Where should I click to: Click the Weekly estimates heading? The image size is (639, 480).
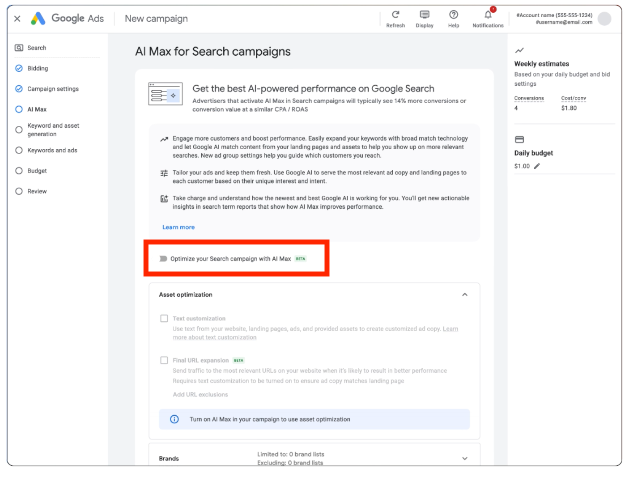pos(542,64)
